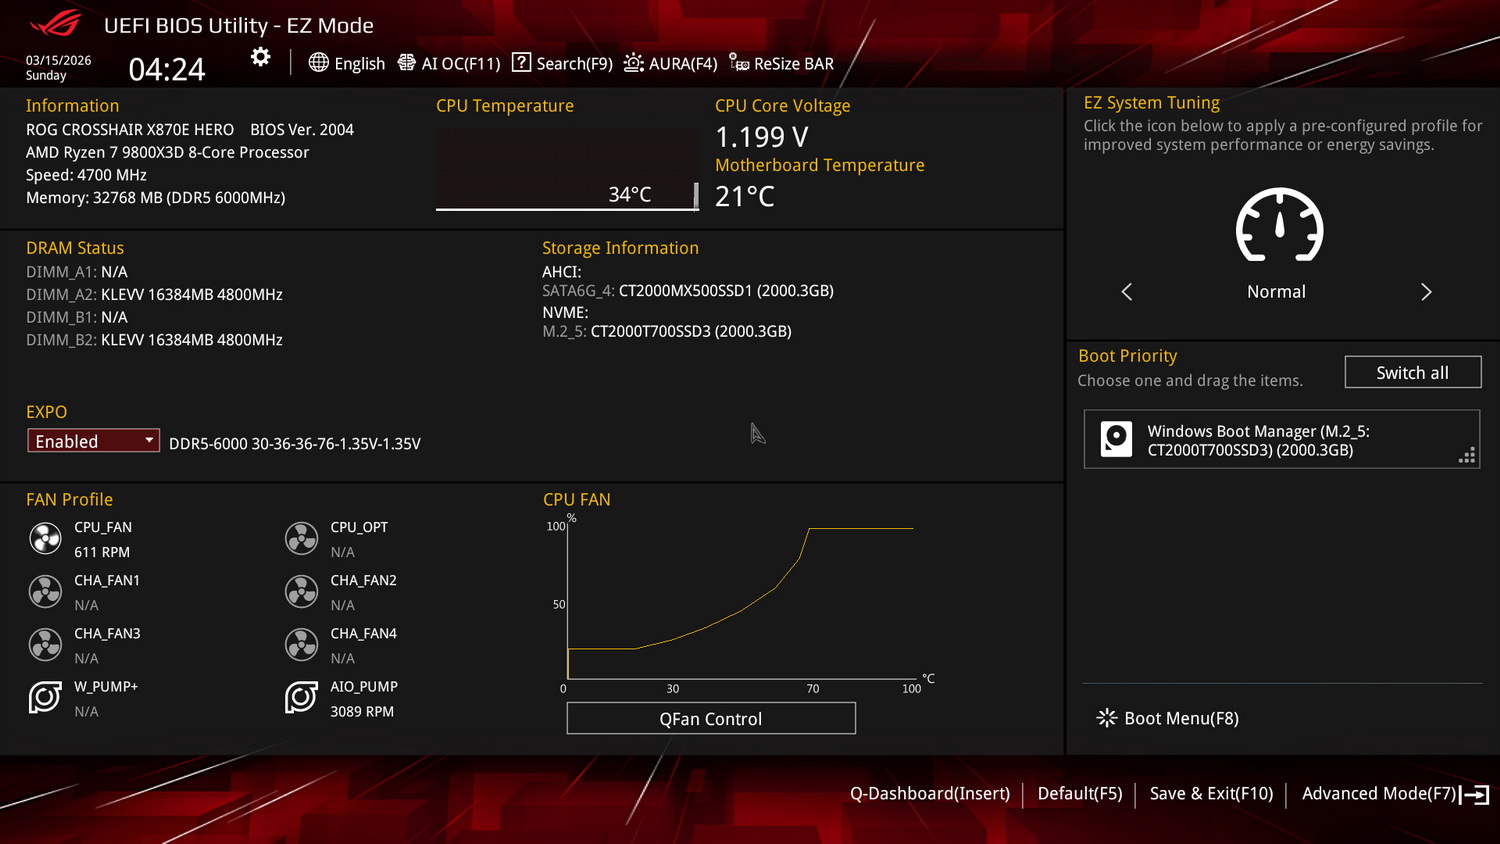Click the BIOS Ver. 2004 text
1500x844 pixels.
point(302,130)
